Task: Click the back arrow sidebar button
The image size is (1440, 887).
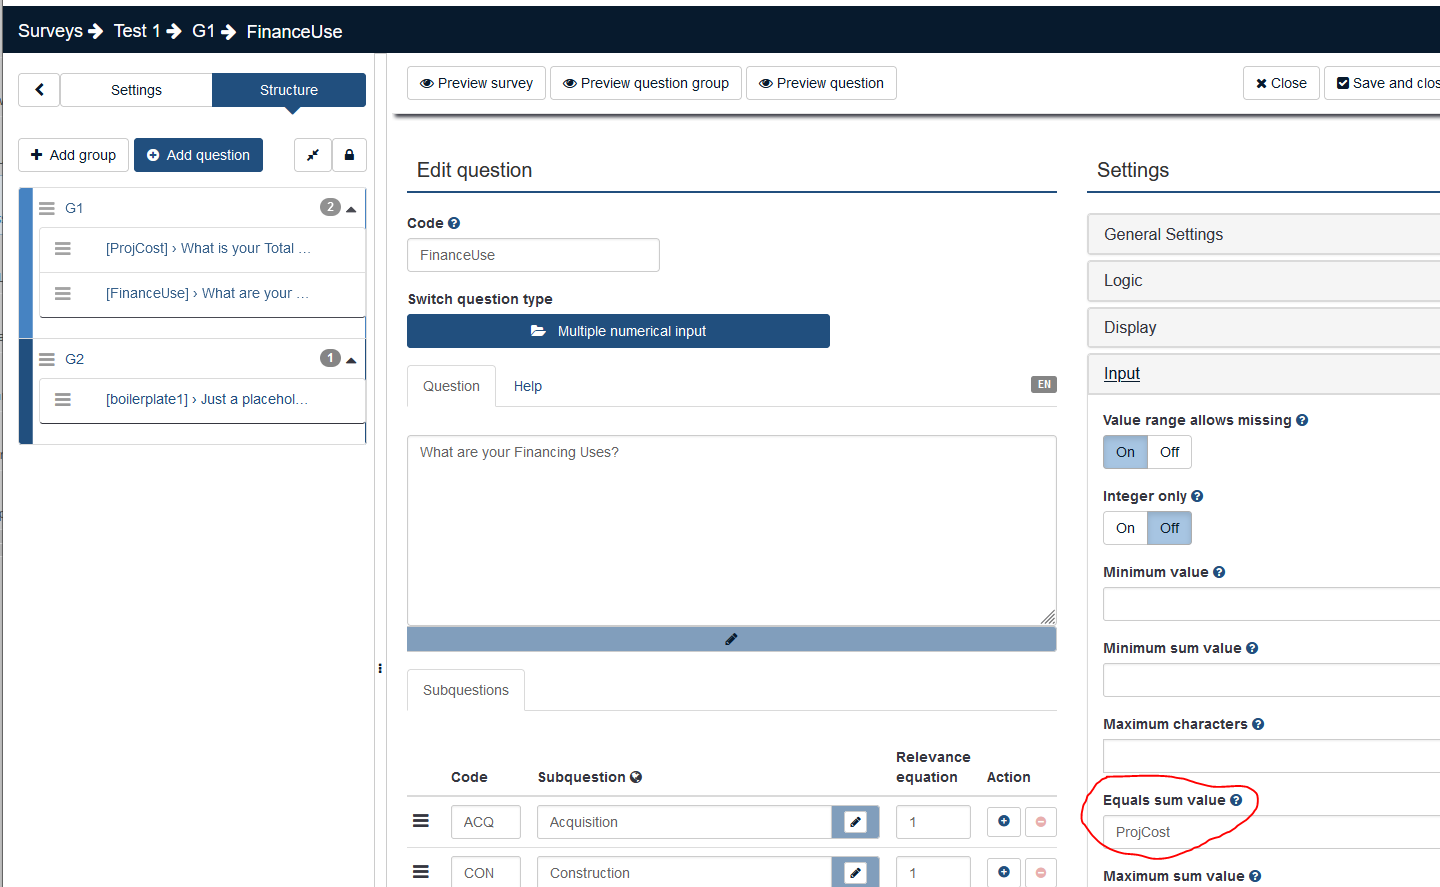Action: coord(39,90)
